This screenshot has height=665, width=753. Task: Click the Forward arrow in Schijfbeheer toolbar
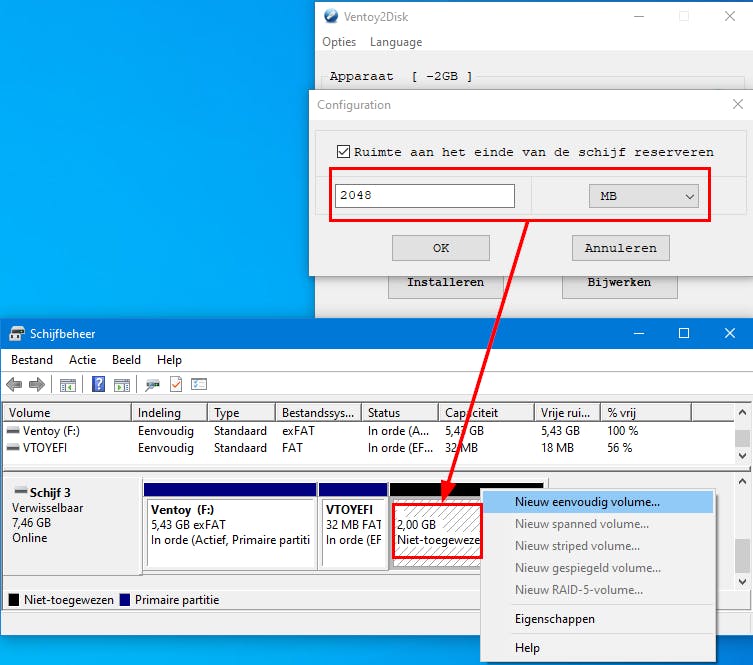(x=37, y=385)
